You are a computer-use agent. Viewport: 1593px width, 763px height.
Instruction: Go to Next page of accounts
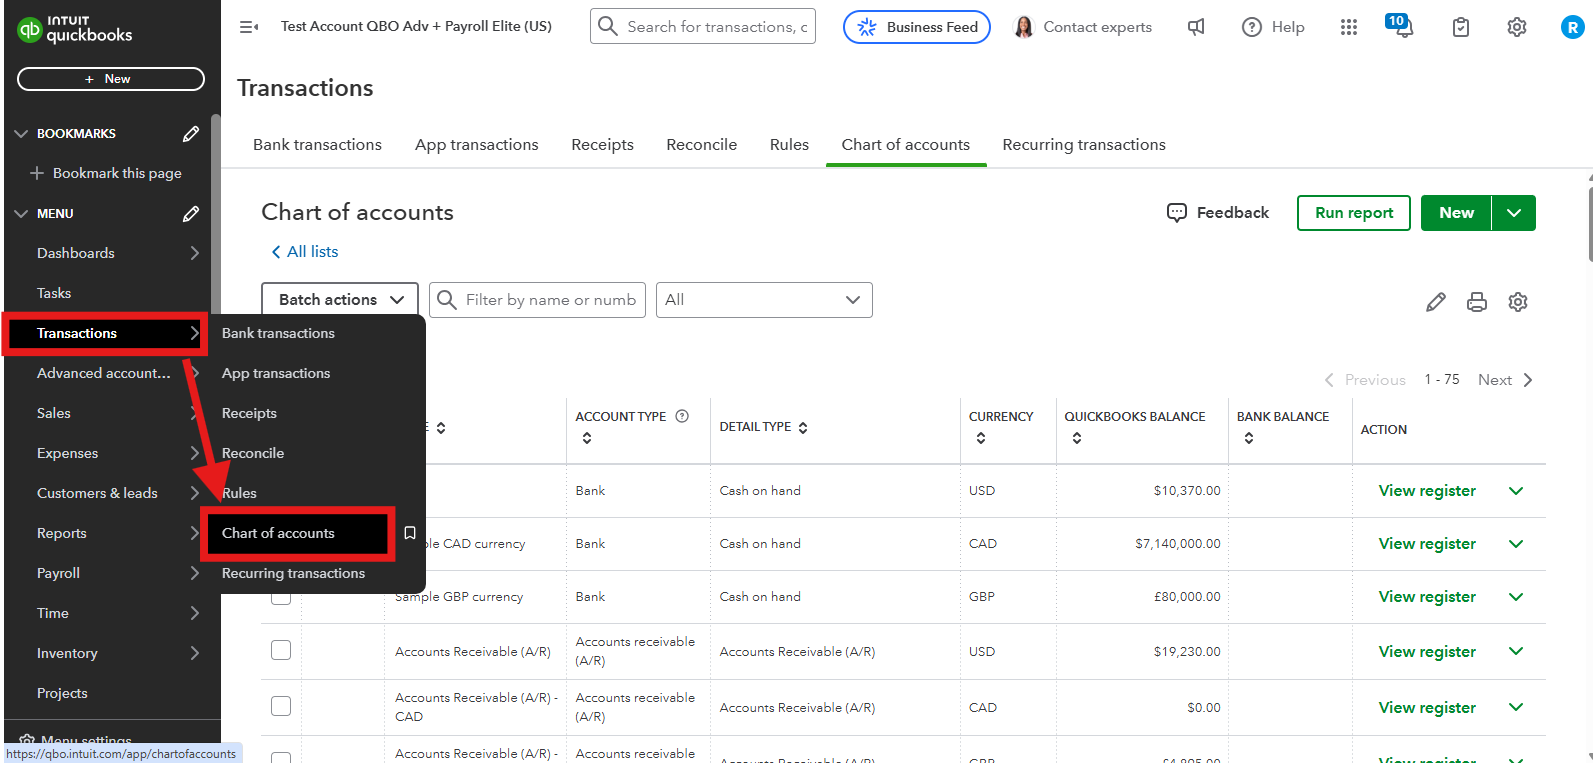(x=1505, y=380)
